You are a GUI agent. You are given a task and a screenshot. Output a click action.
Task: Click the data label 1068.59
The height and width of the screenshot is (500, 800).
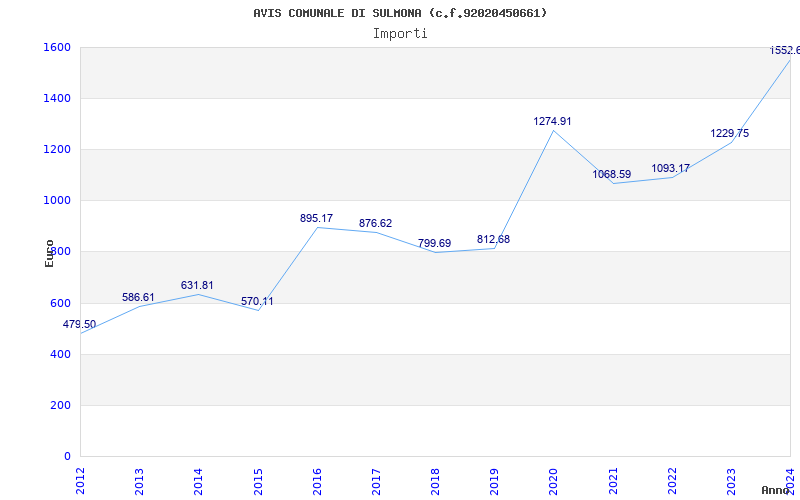pyautogui.click(x=612, y=174)
